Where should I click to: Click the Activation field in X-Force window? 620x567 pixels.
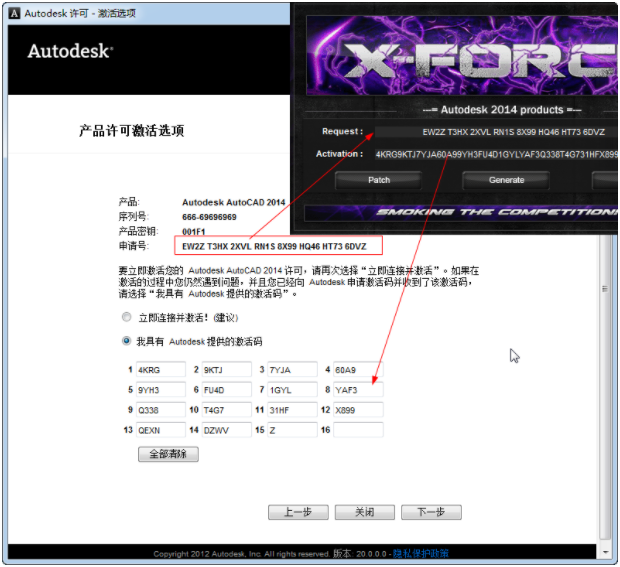click(496, 154)
